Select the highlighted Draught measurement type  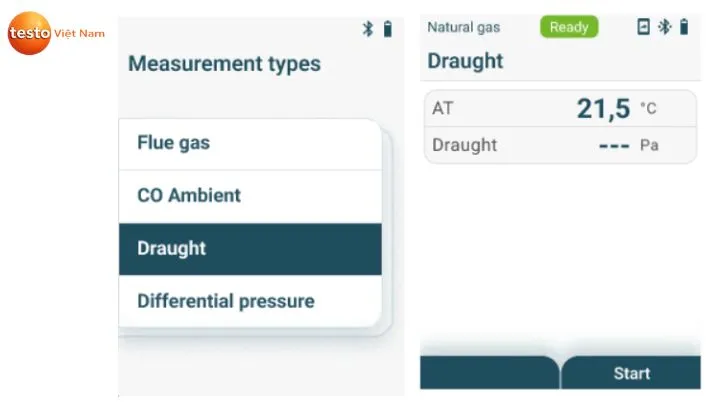coord(250,249)
